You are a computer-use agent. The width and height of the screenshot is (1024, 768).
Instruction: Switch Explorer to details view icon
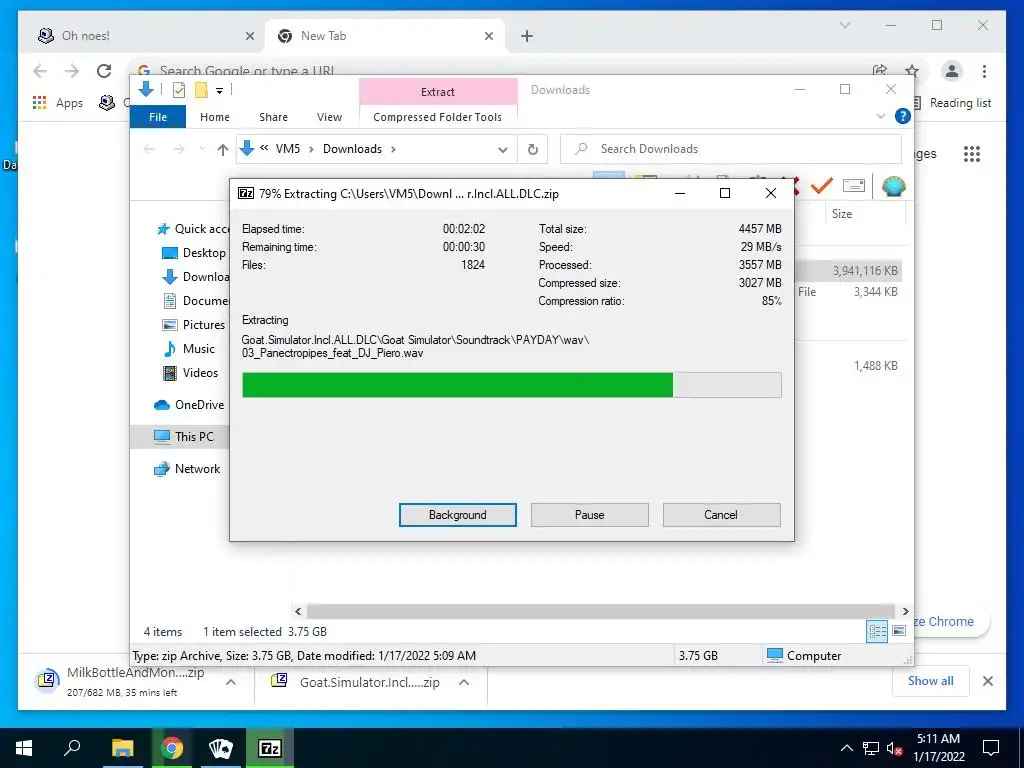[x=877, y=631]
